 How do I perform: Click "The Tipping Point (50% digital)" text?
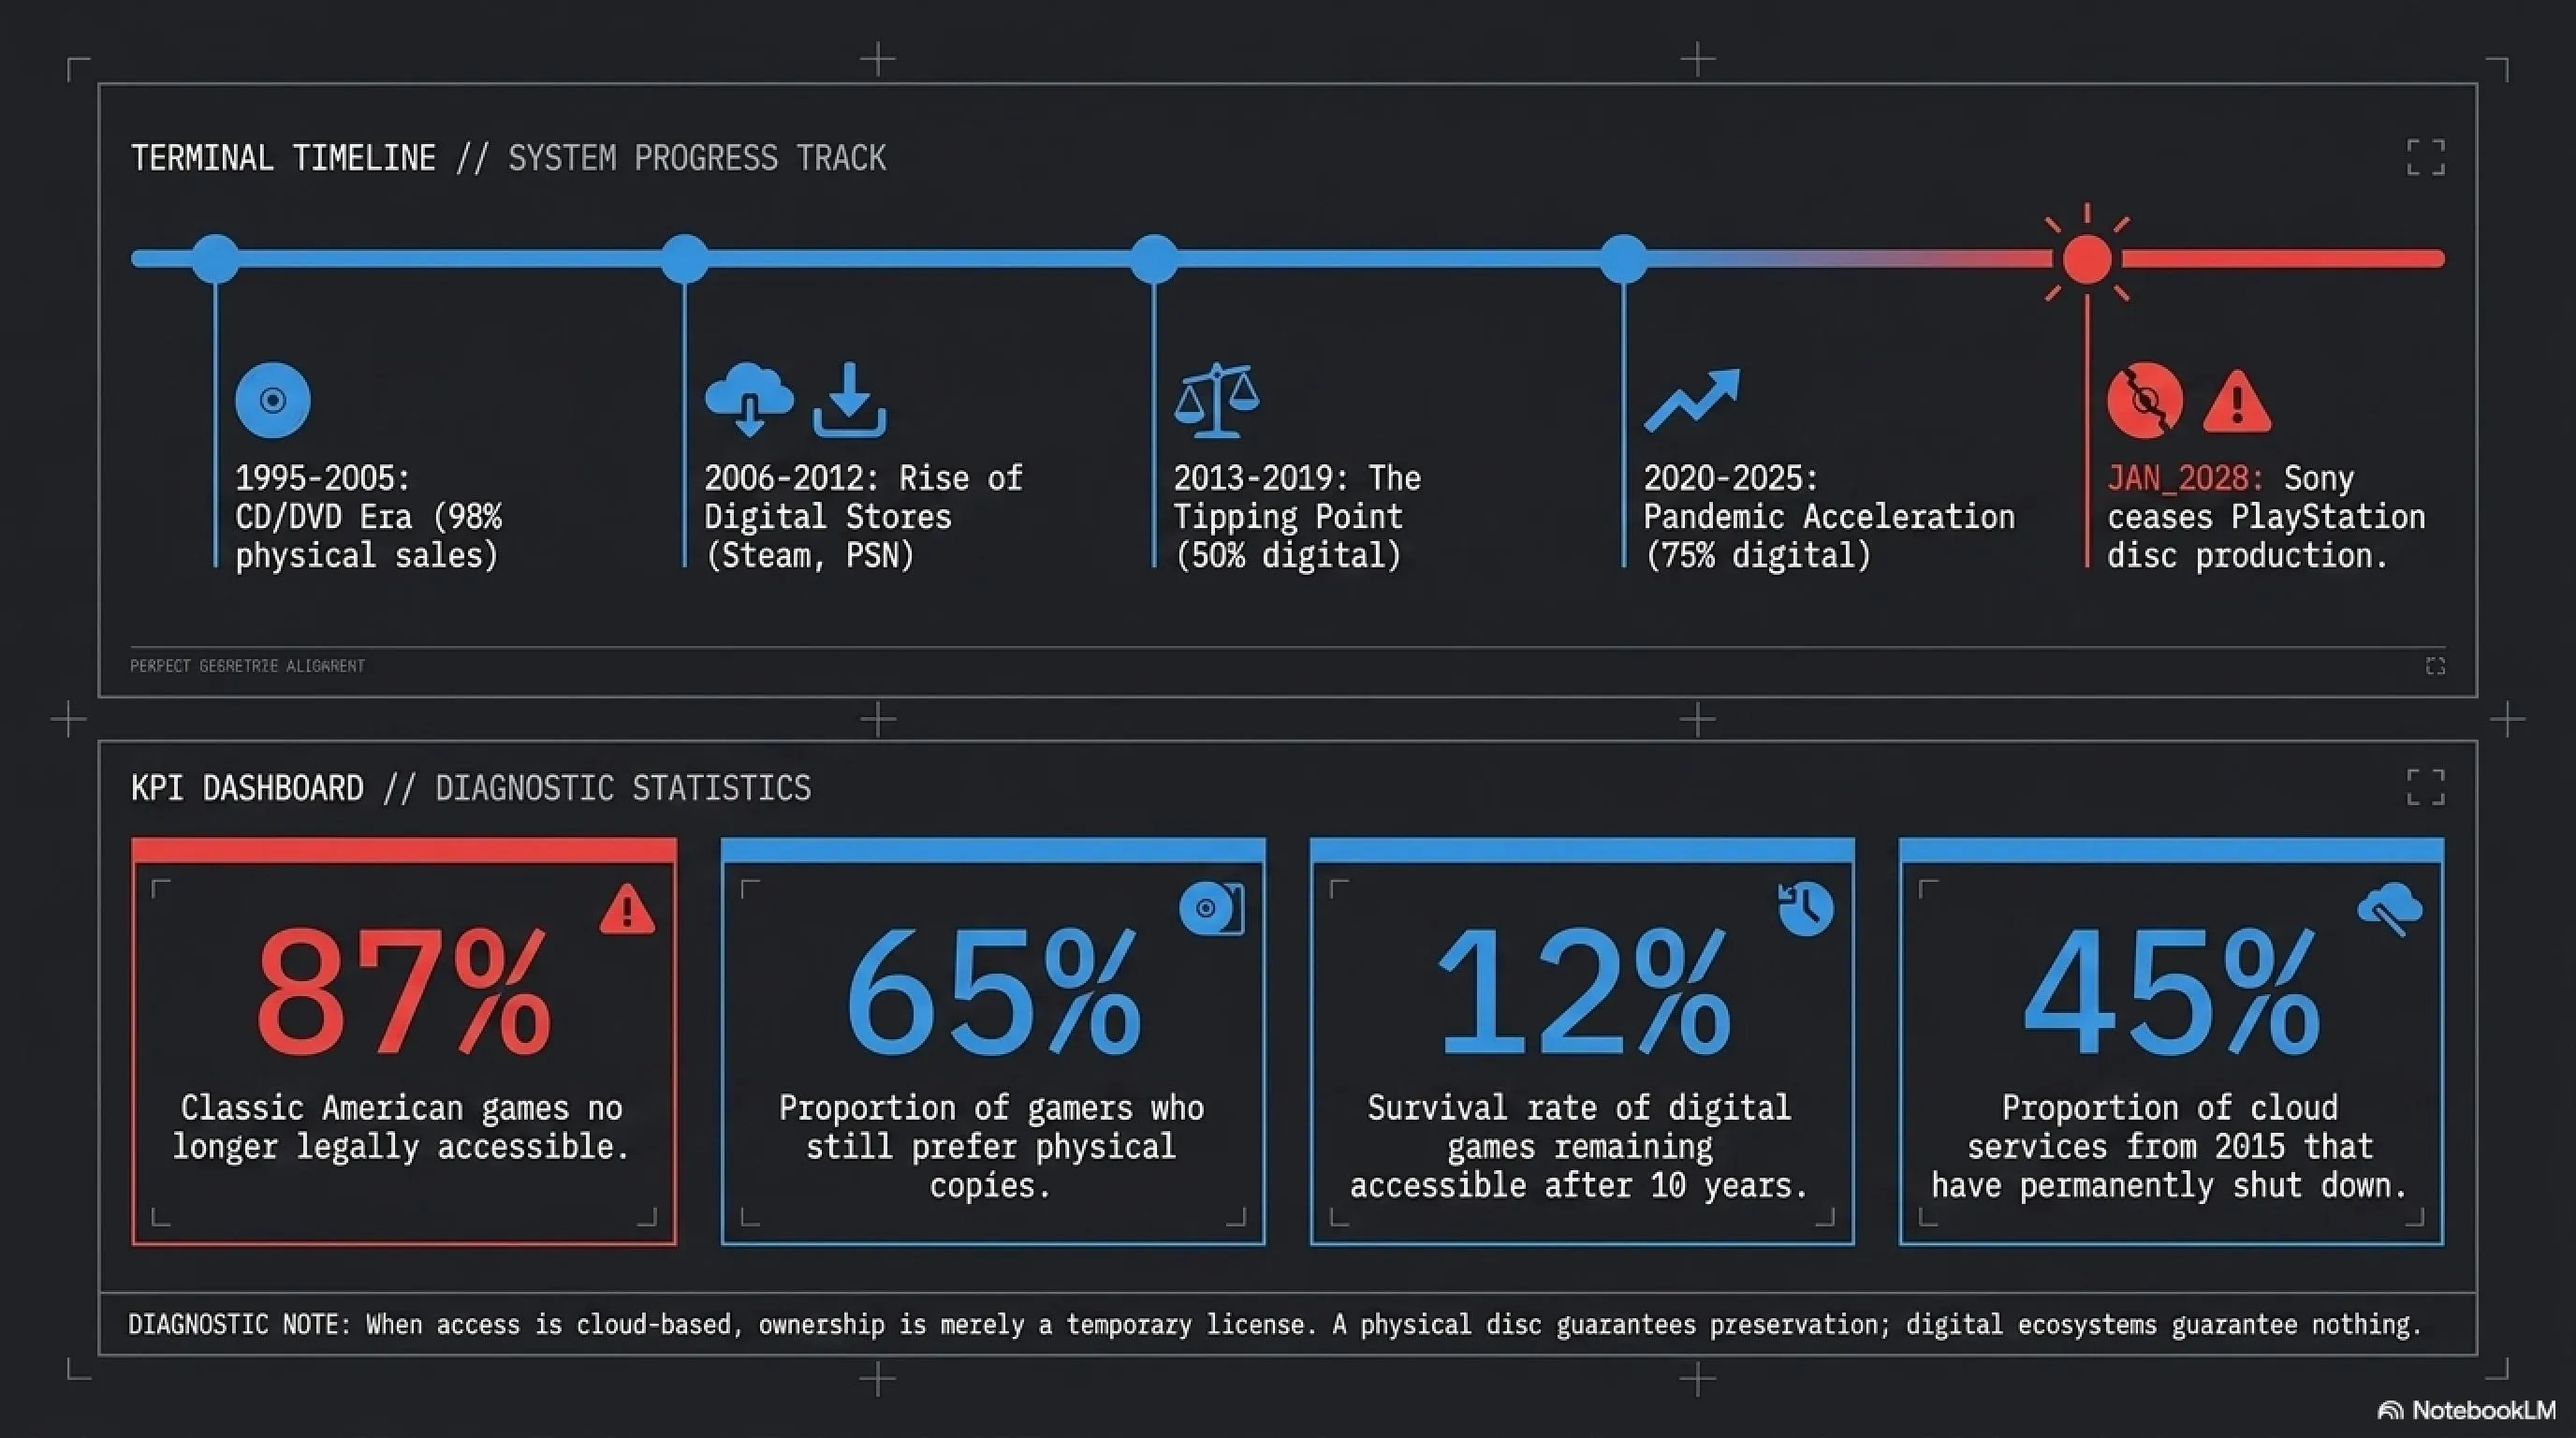[1297, 517]
